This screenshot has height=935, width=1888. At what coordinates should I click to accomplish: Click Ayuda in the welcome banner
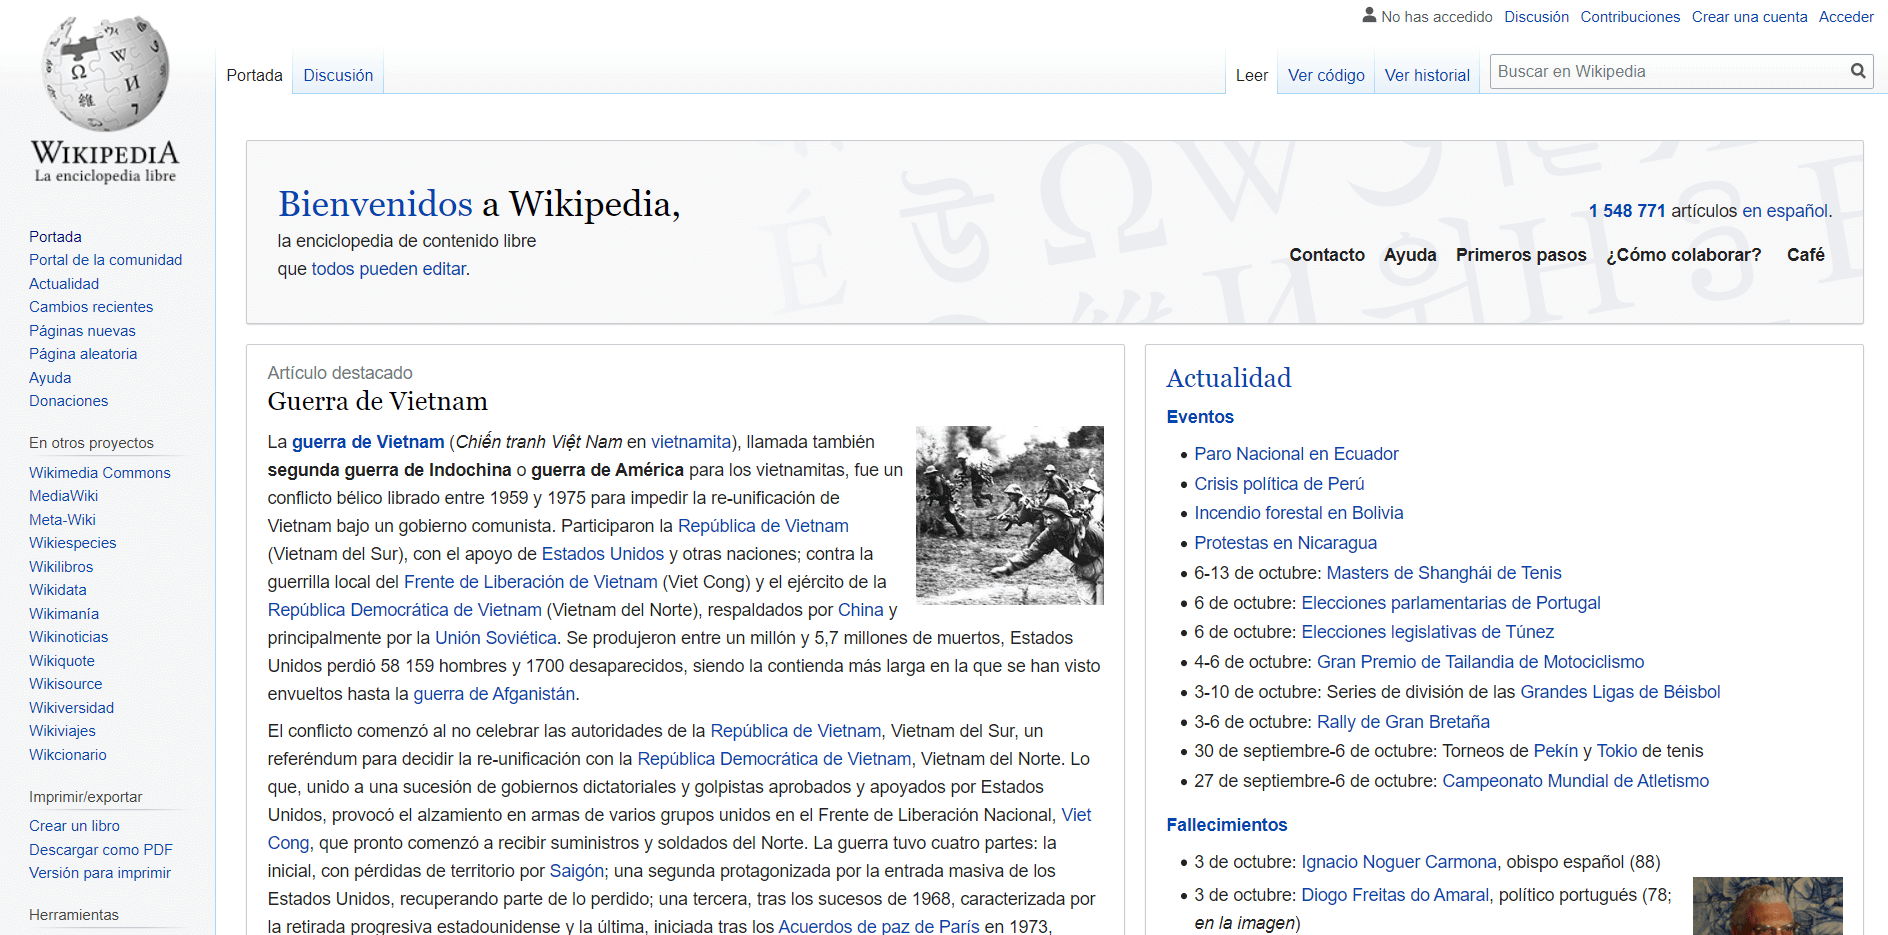click(1410, 255)
